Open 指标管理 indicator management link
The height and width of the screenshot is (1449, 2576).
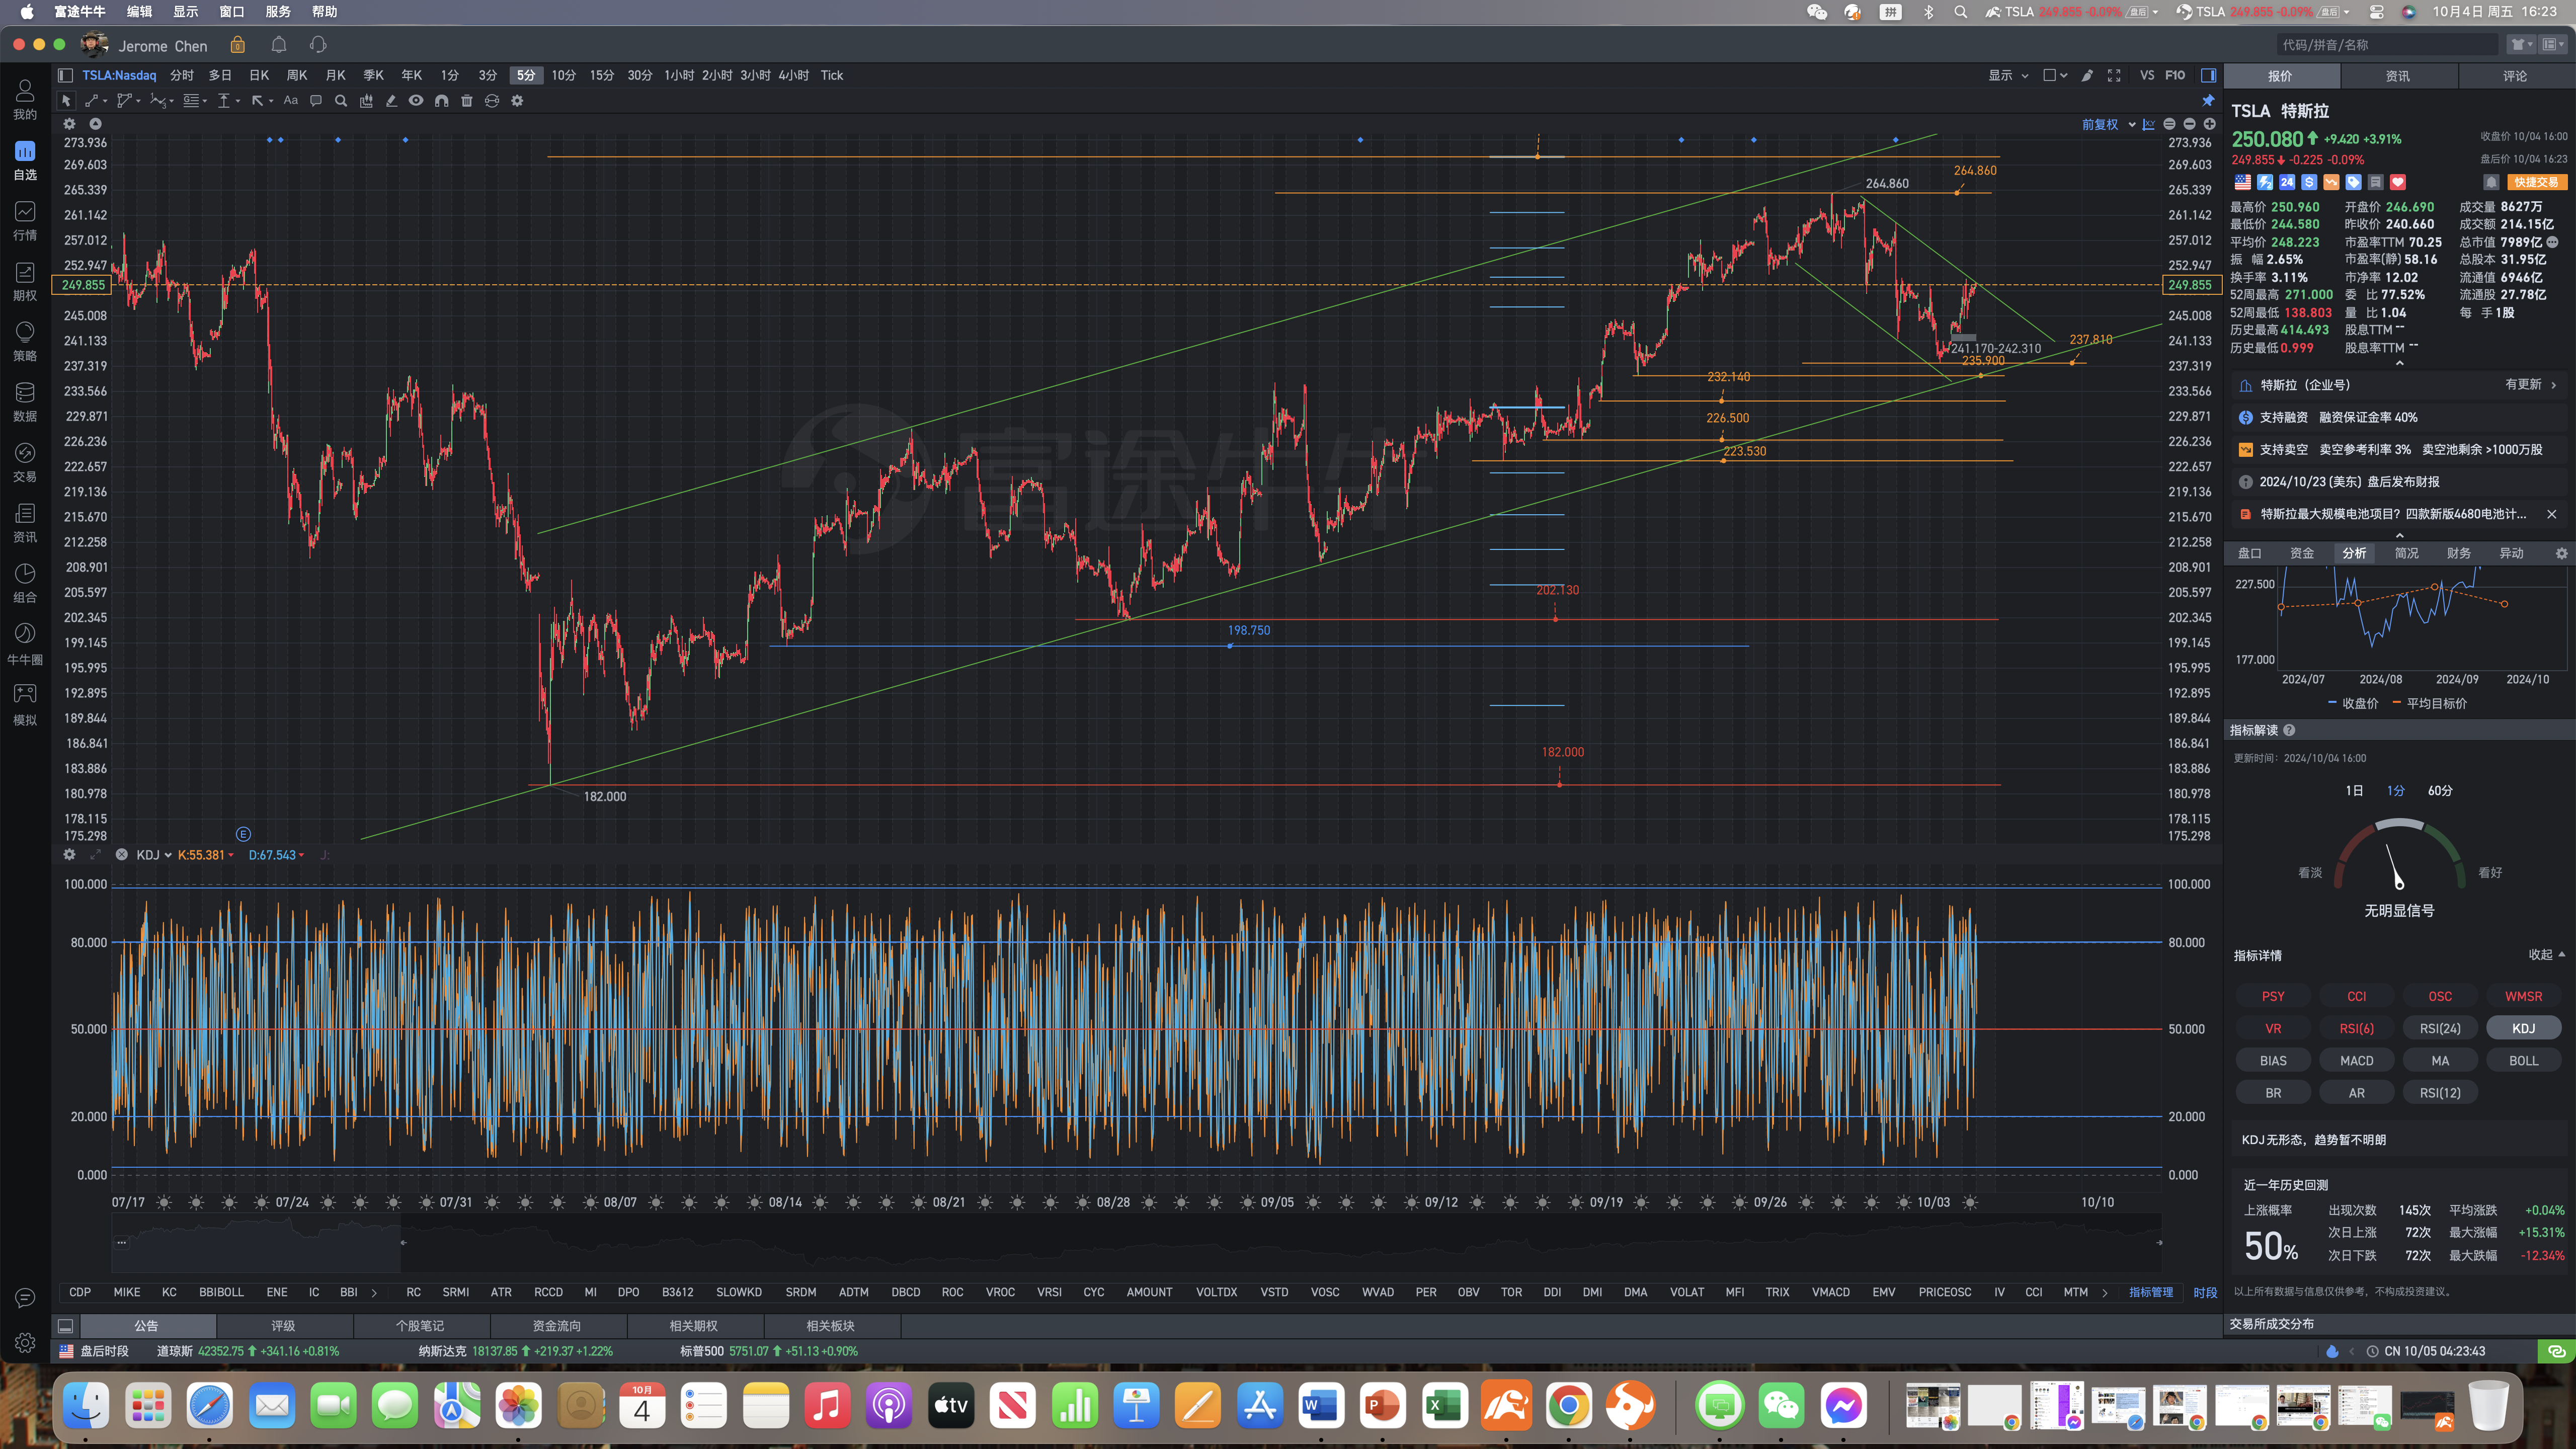2151,1293
